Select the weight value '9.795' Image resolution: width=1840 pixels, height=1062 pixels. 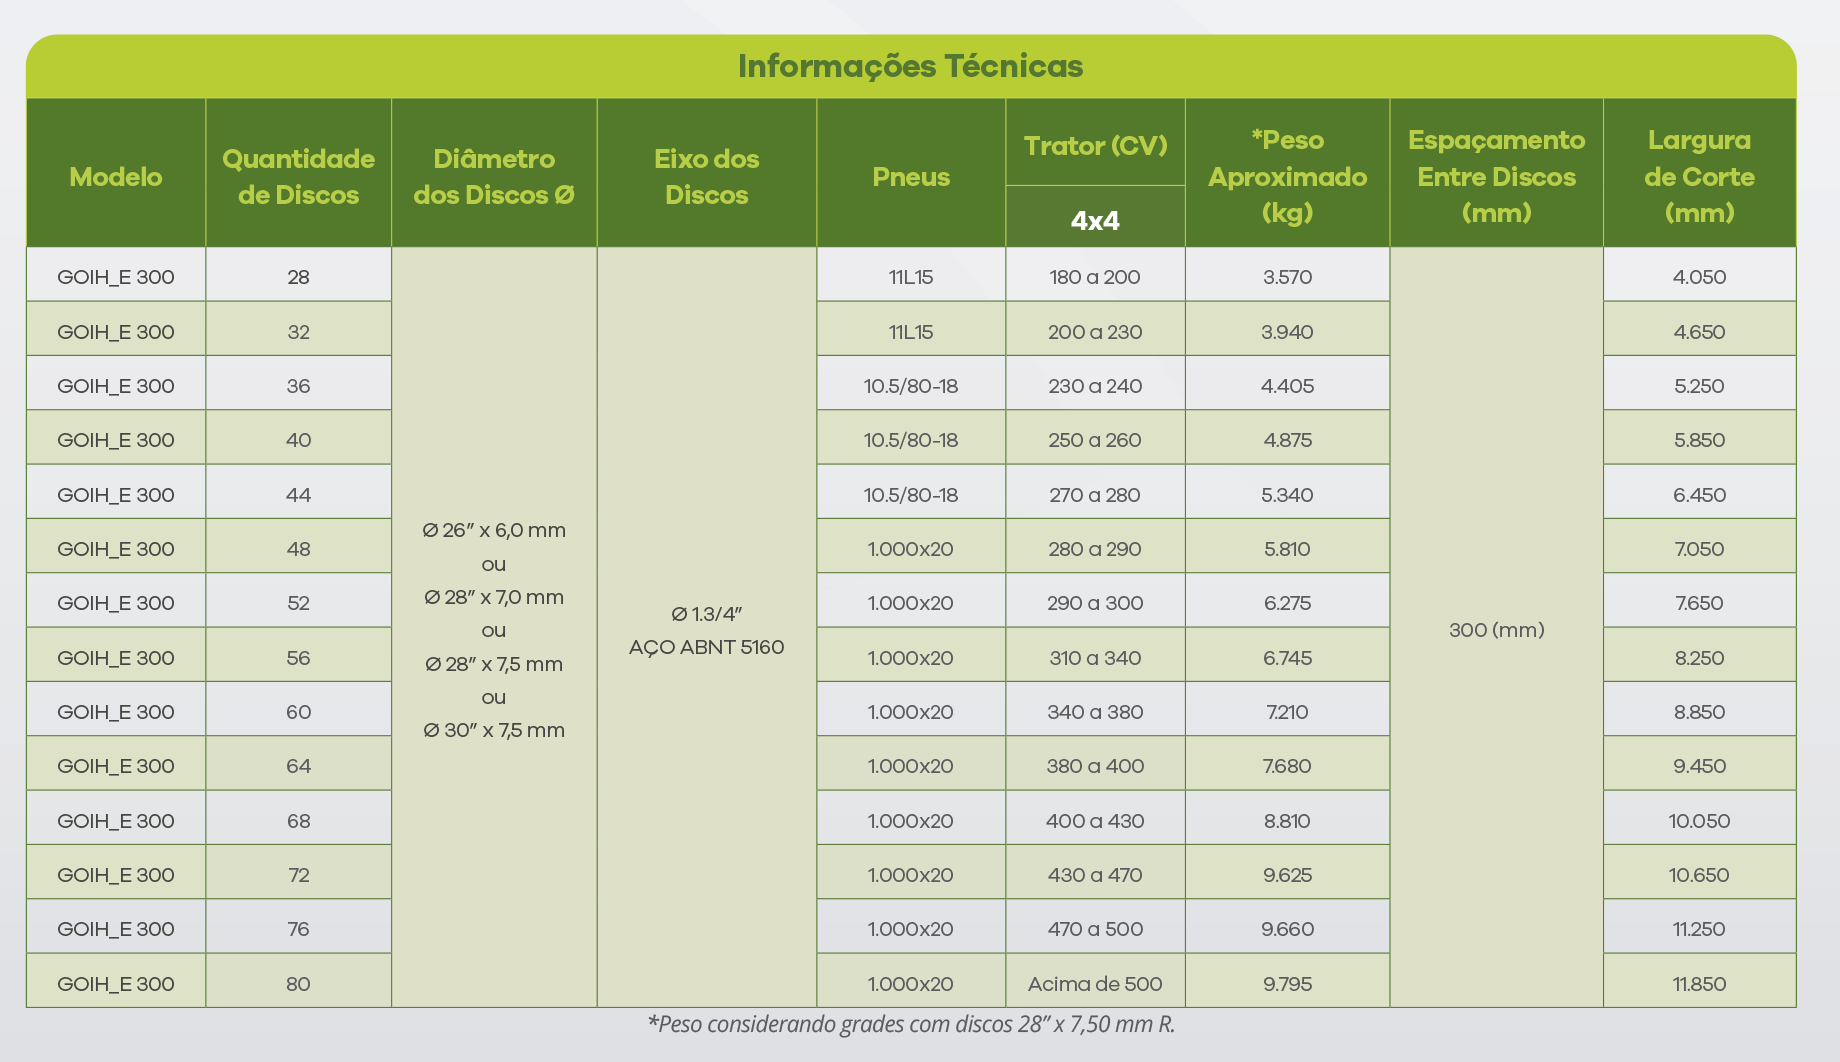1287,984
